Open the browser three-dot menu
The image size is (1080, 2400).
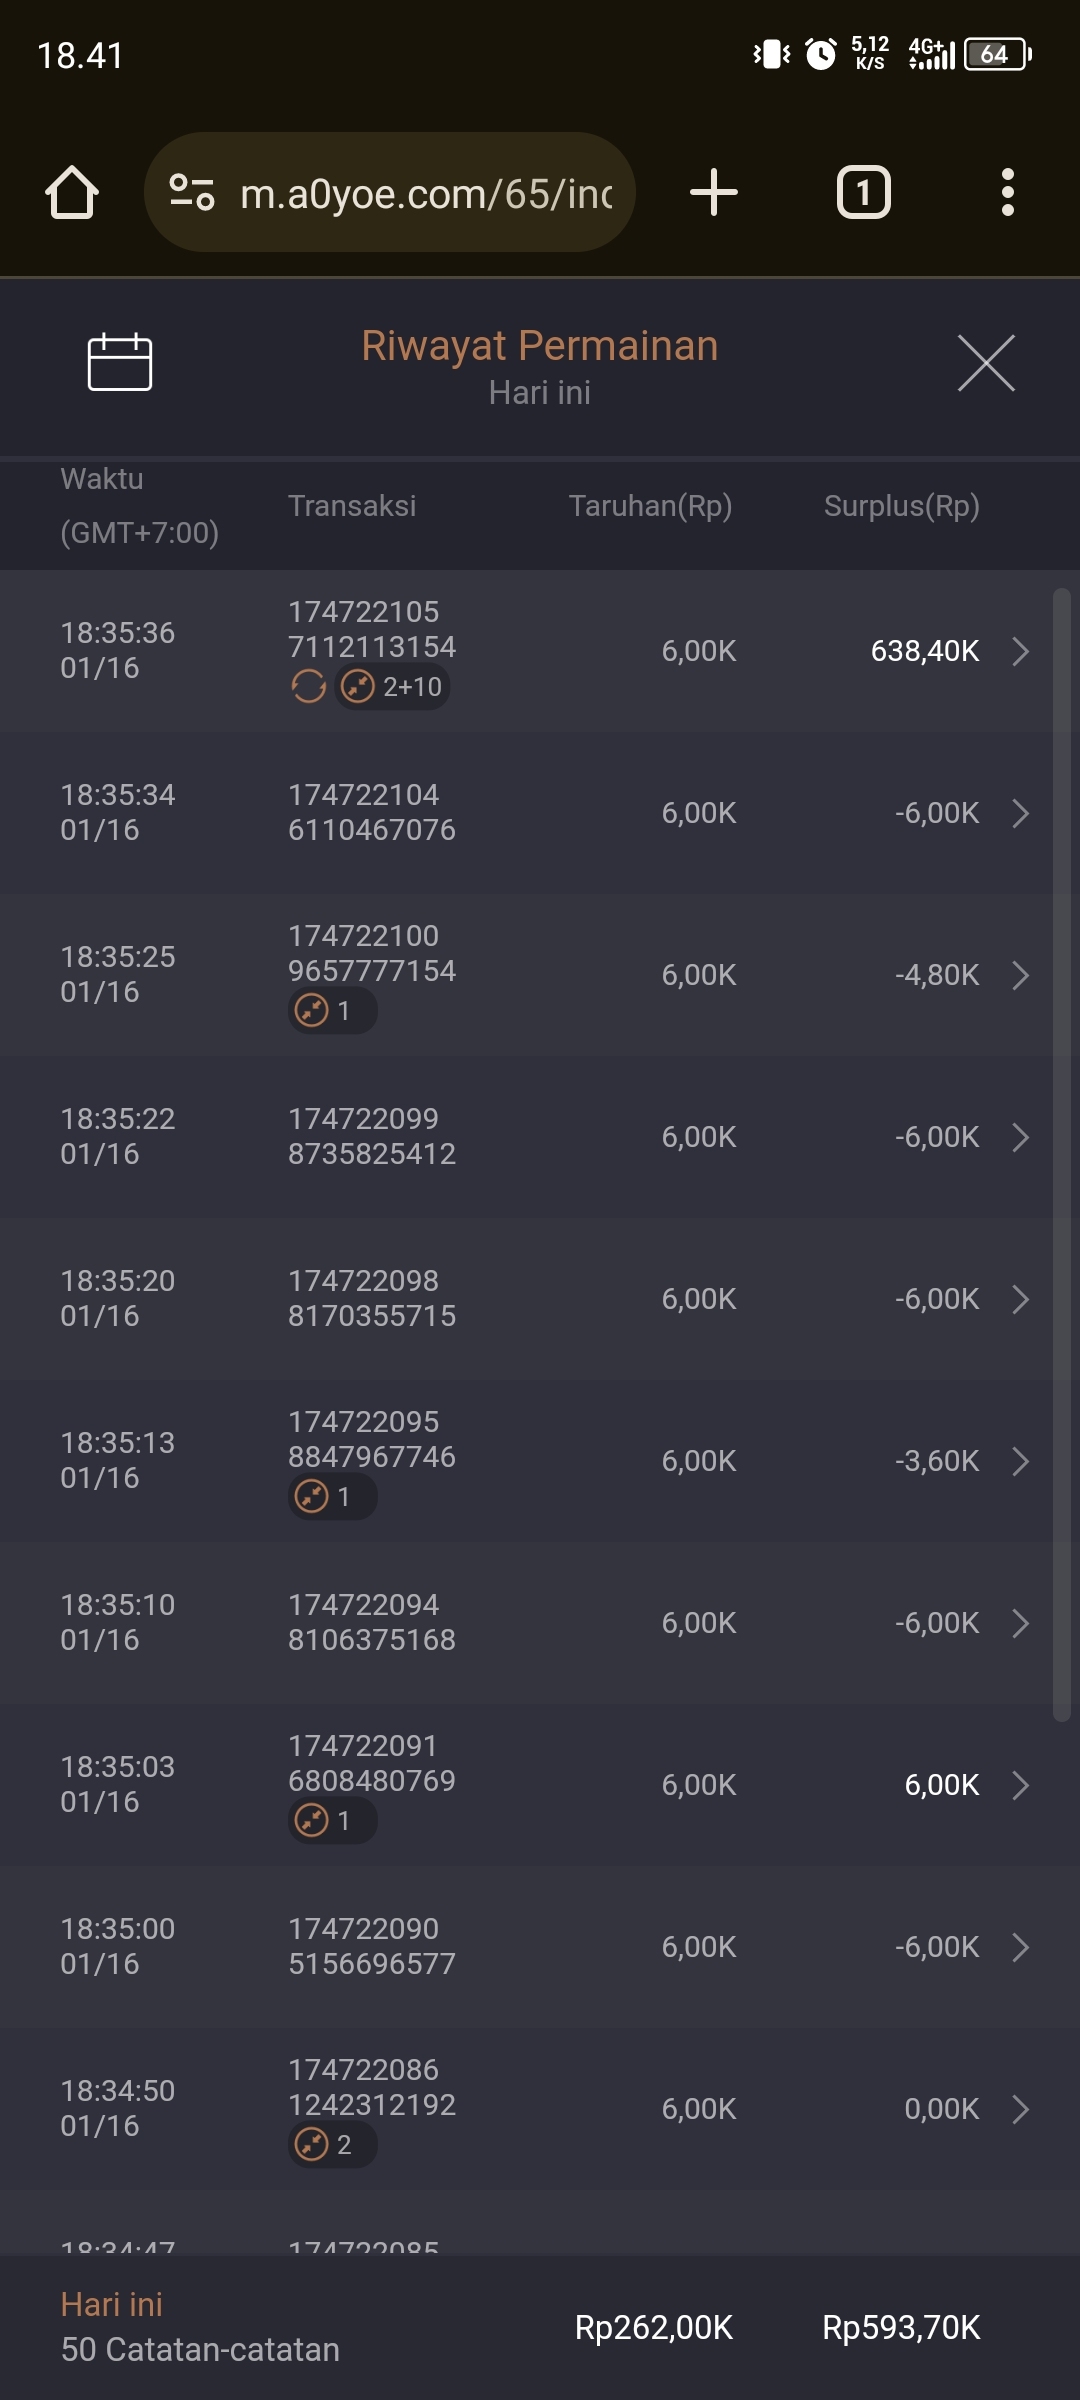[1007, 192]
